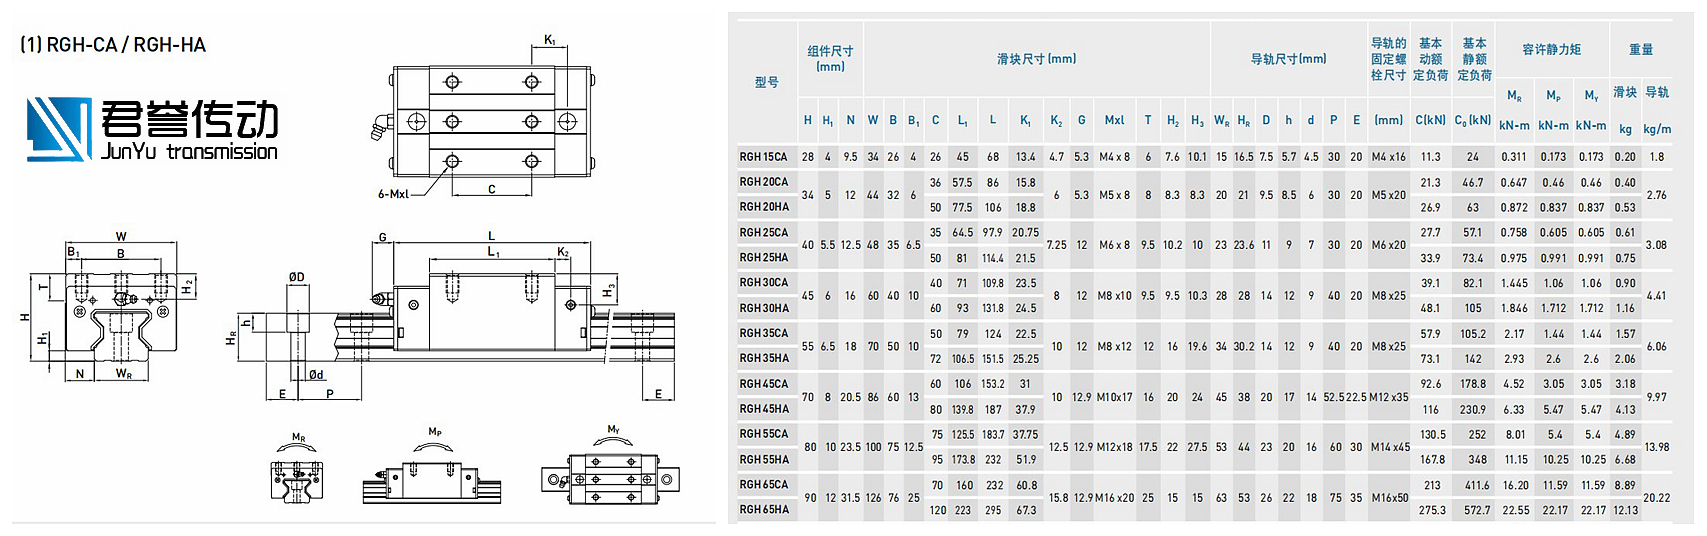Click the grease nipple on top-view drawing
Image resolution: width=1707 pixels, height=536 pixels.
coord(380,125)
